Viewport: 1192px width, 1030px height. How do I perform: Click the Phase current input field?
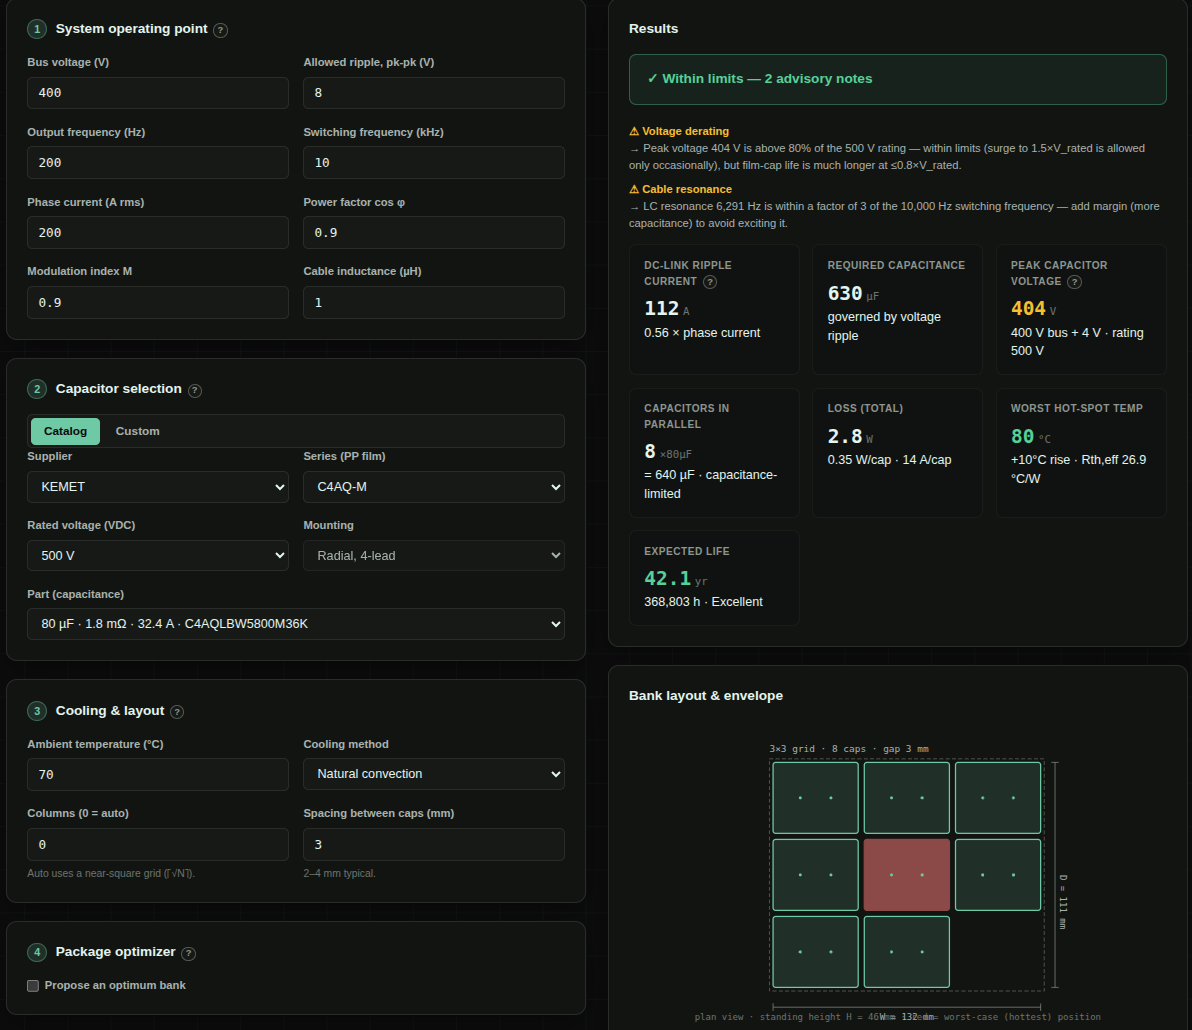(x=158, y=233)
